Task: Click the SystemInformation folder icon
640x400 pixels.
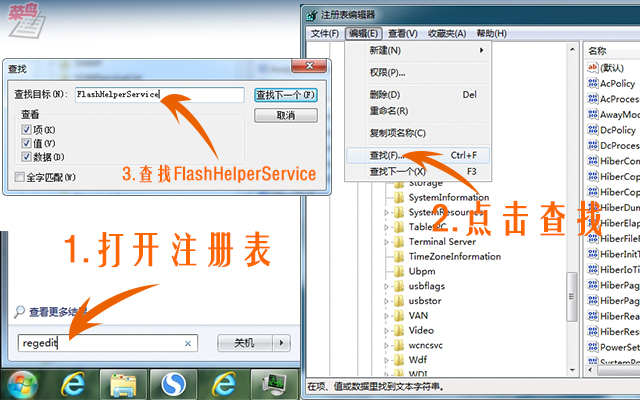Action: [399, 198]
